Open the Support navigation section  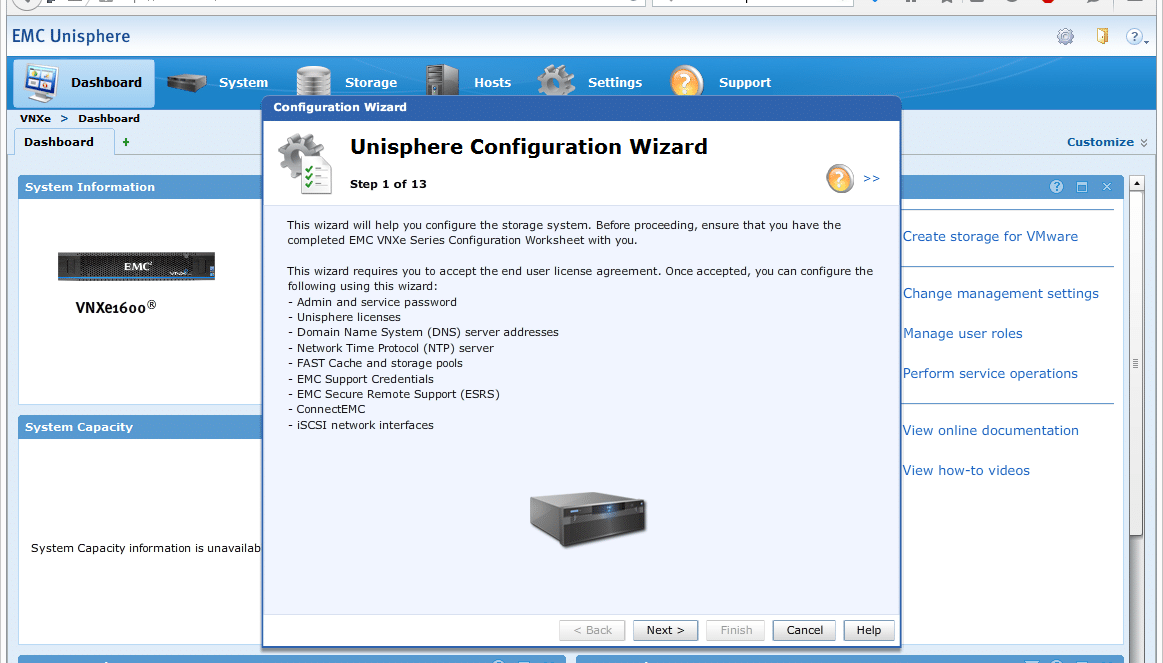720,83
